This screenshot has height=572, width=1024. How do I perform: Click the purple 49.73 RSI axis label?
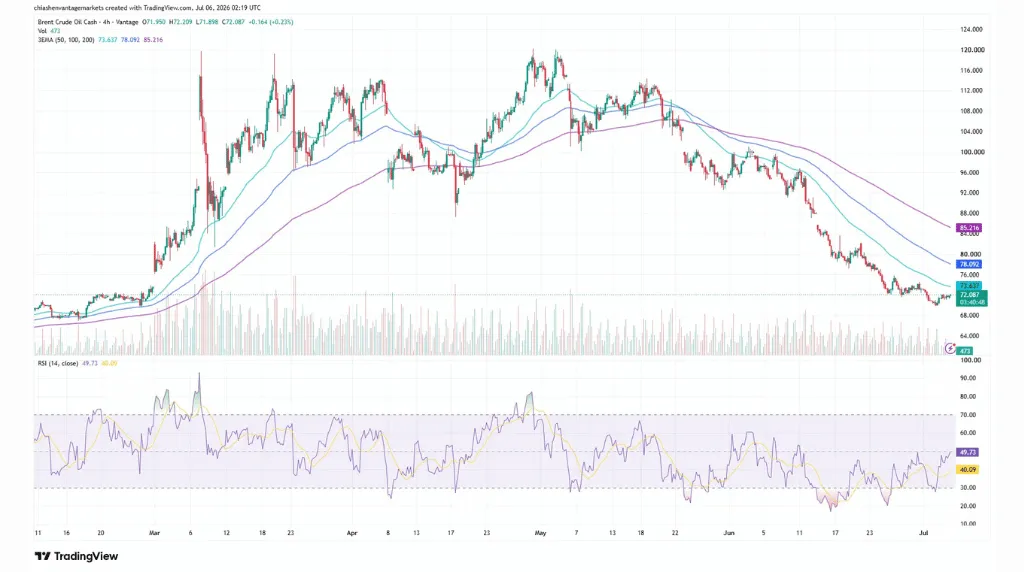point(968,452)
